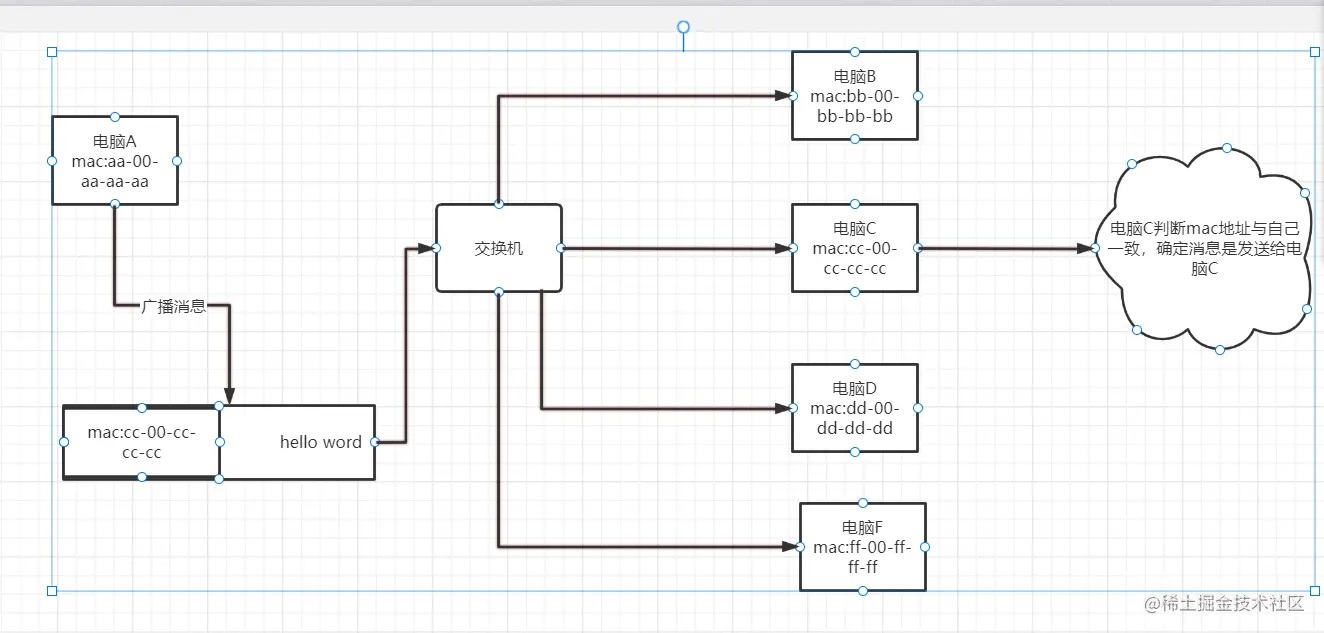Click the right connection point of 交换机
This screenshot has height=633, width=1324.
tap(561, 248)
